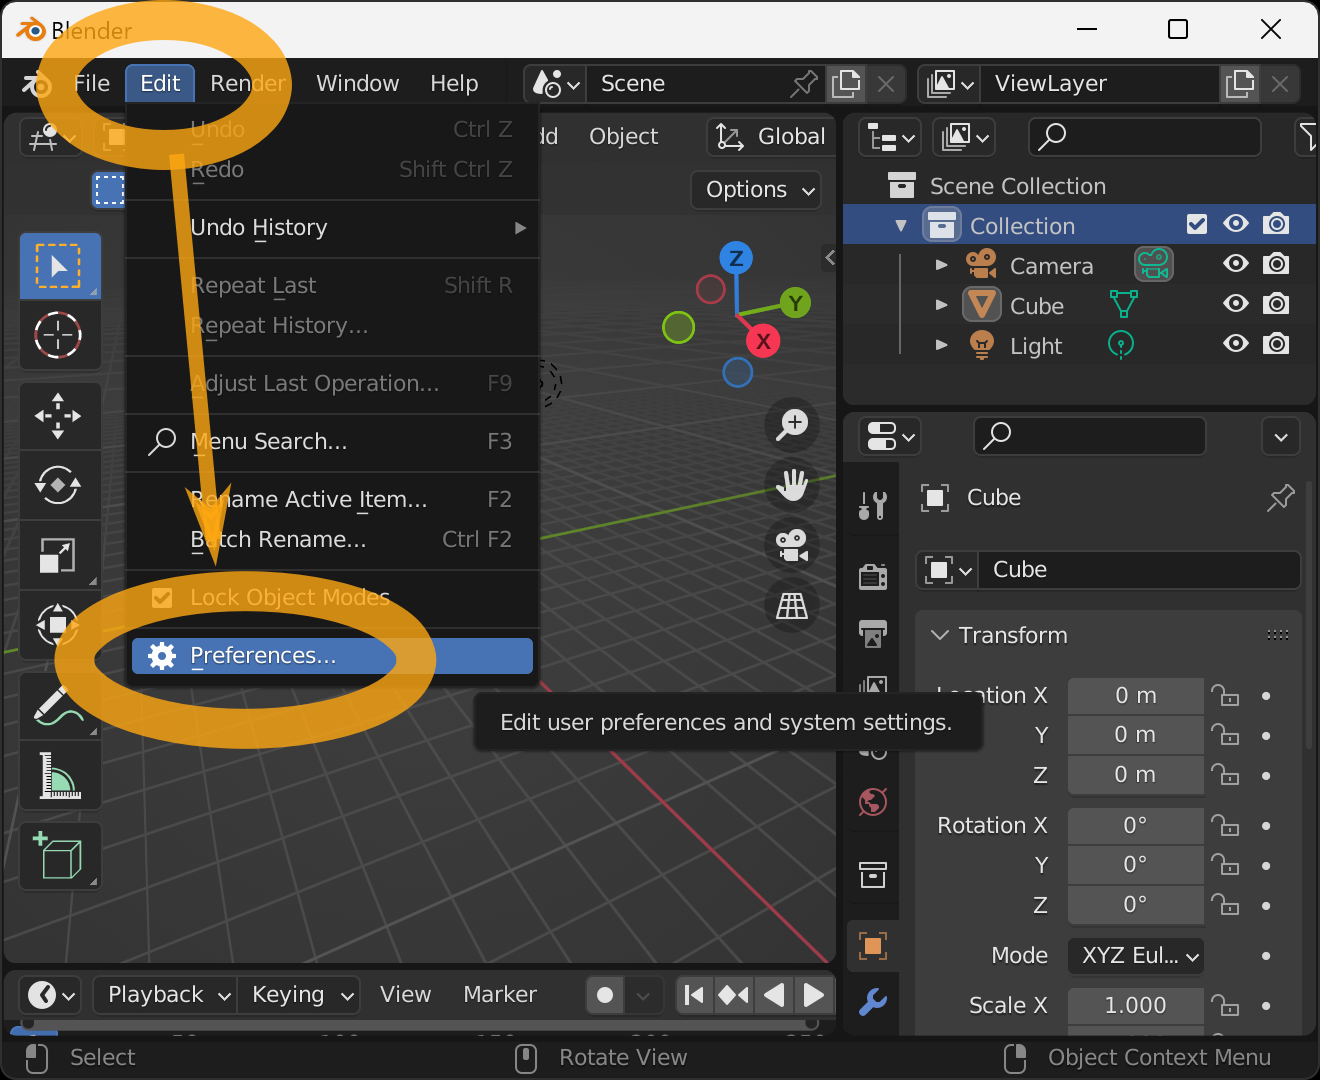Open the Object menu in viewport header
The image size is (1320, 1080).
pyautogui.click(x=623, y=136)
